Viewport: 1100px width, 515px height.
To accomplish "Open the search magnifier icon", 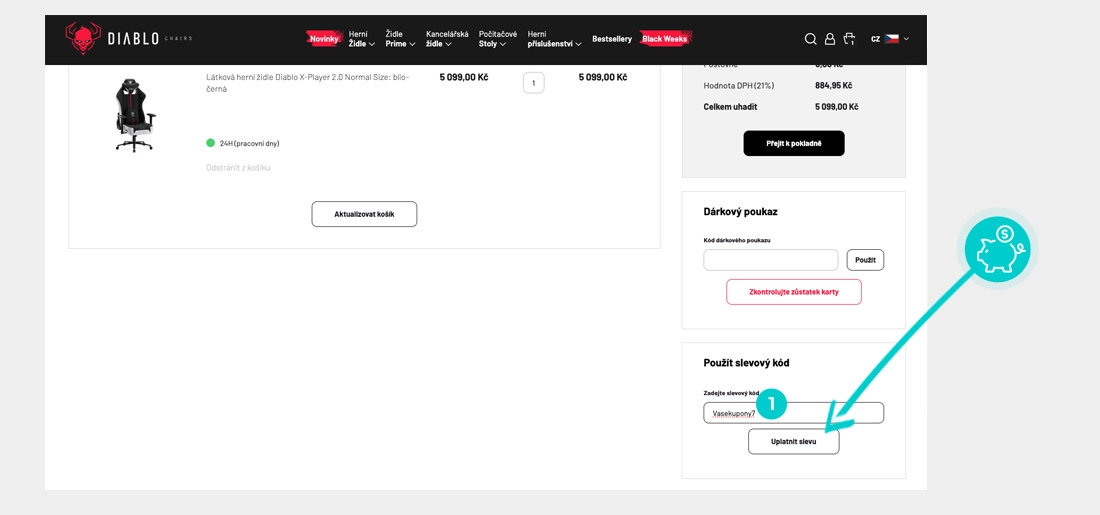I will [811, 39].
